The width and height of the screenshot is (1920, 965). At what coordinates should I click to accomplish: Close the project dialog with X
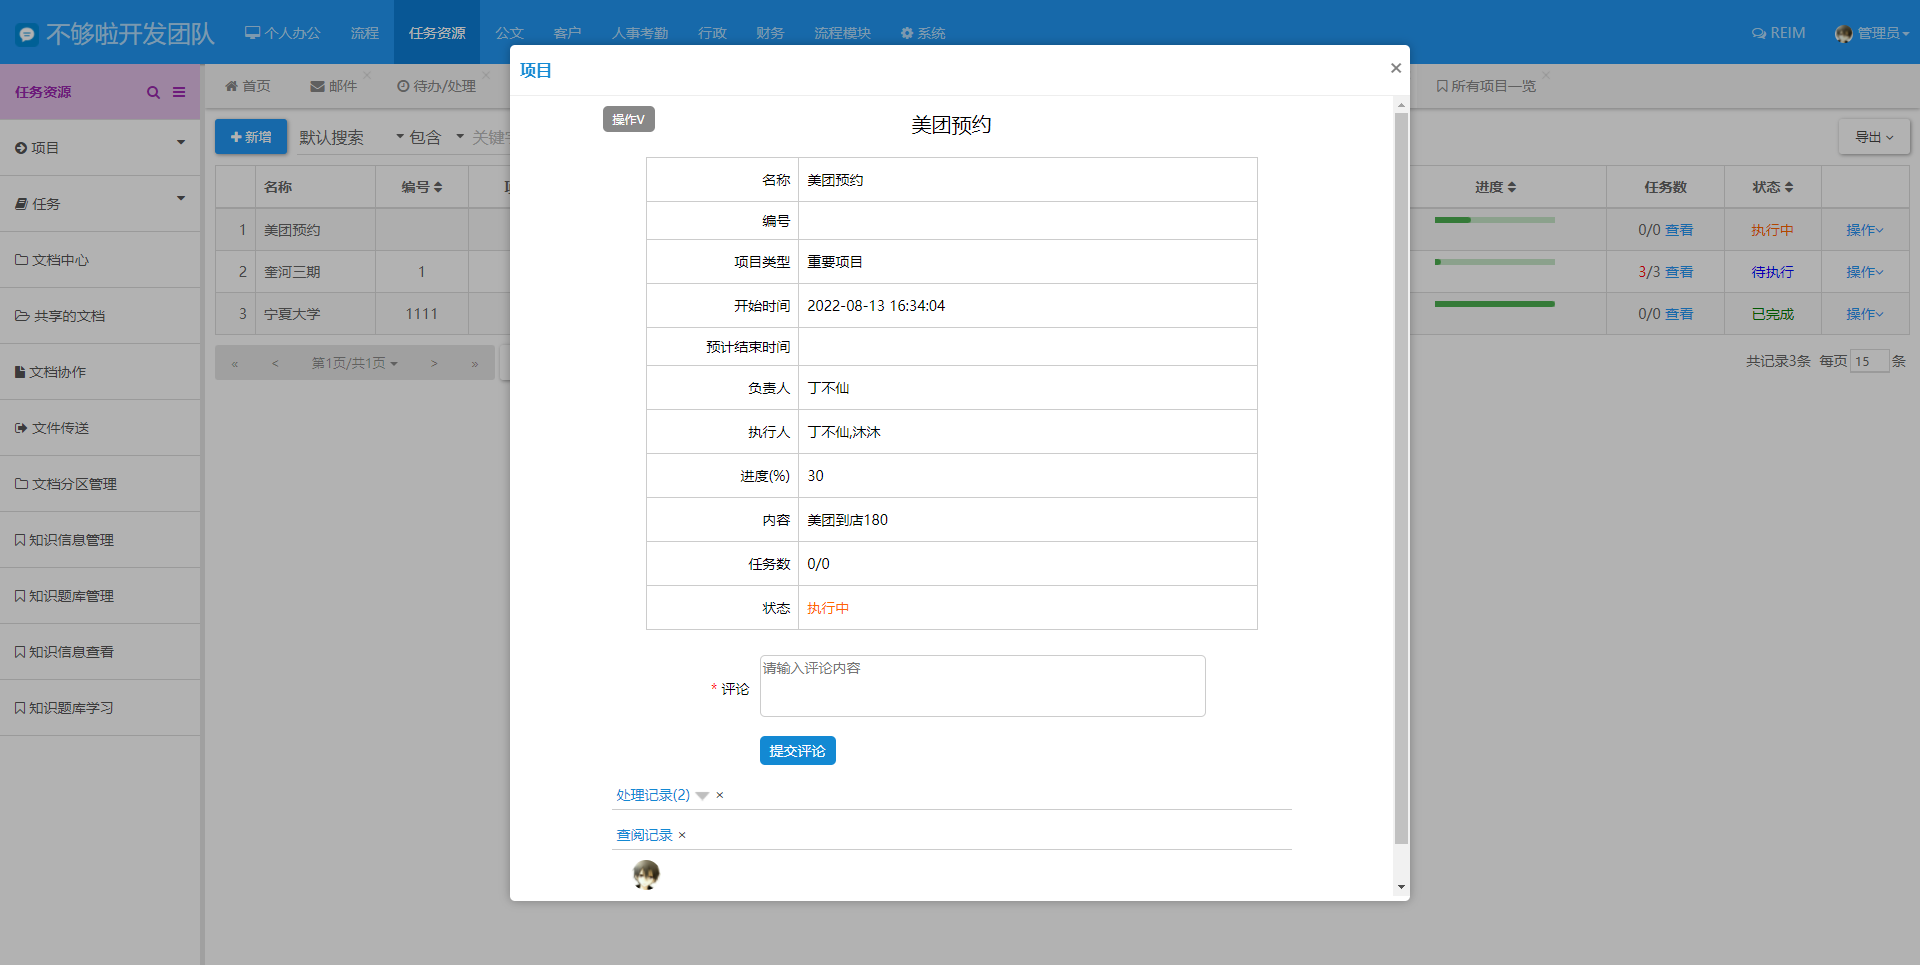click(x=1396, y=68)
